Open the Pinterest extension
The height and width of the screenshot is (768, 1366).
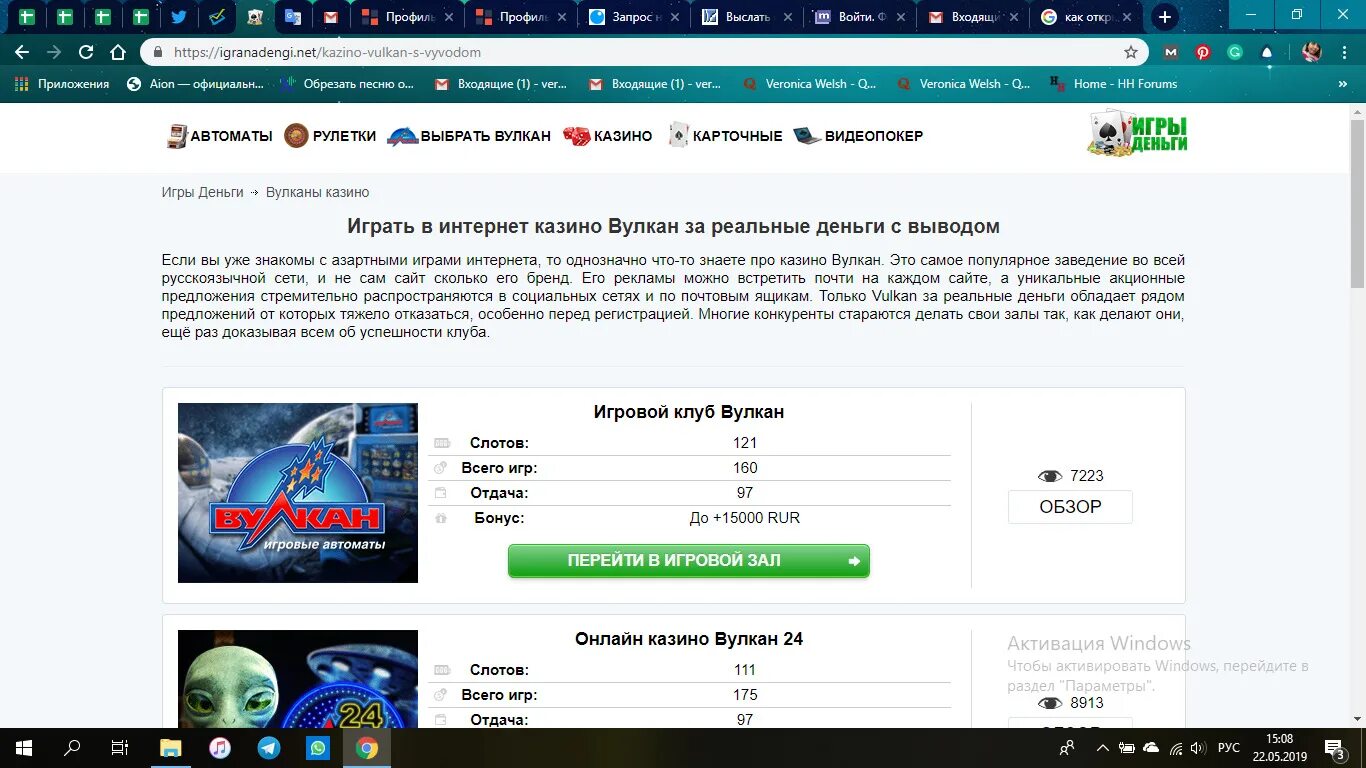coord(1203,52)
